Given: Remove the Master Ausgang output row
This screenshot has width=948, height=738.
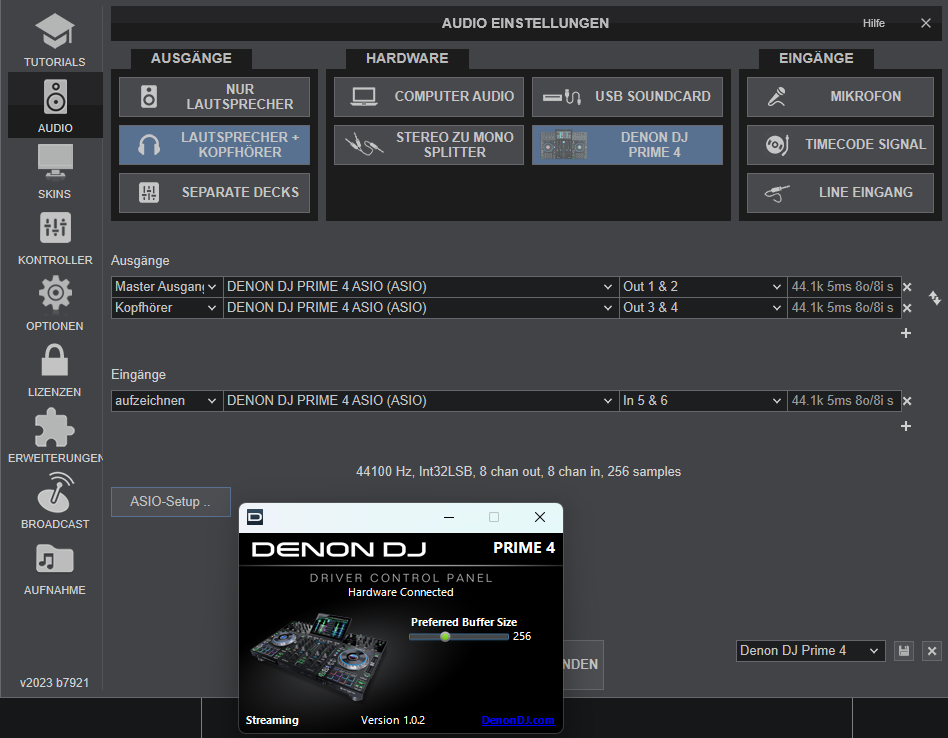Looking at the screenshot, I should click(x=907, y=287).
